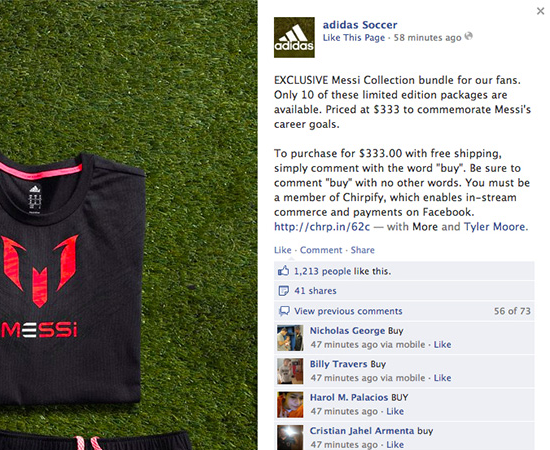Viewport: 550px width, 450px height.
Task: Open the chrp.in/62c link
Action: click(x=322, y=227)
